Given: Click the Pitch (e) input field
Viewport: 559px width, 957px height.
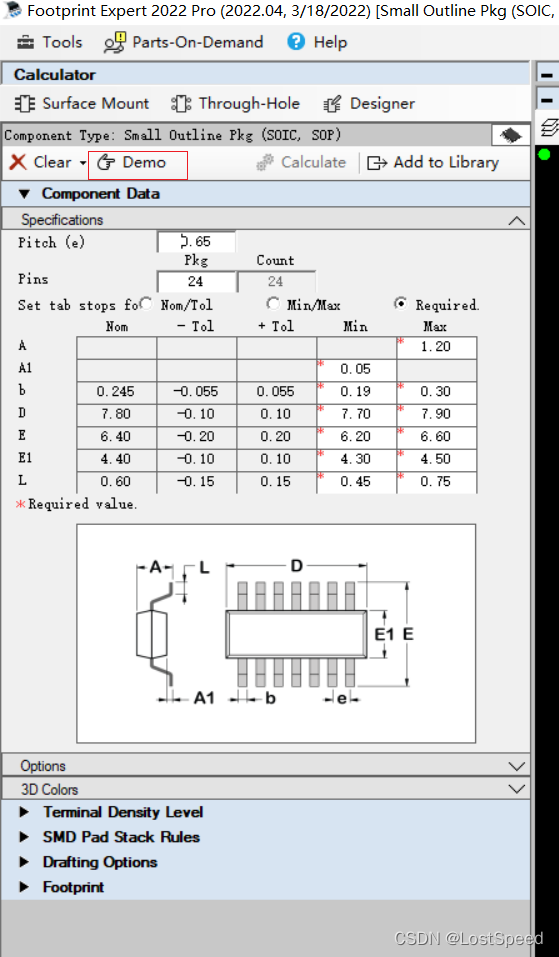Looking at the screenshot, I should tap(196, 242).
